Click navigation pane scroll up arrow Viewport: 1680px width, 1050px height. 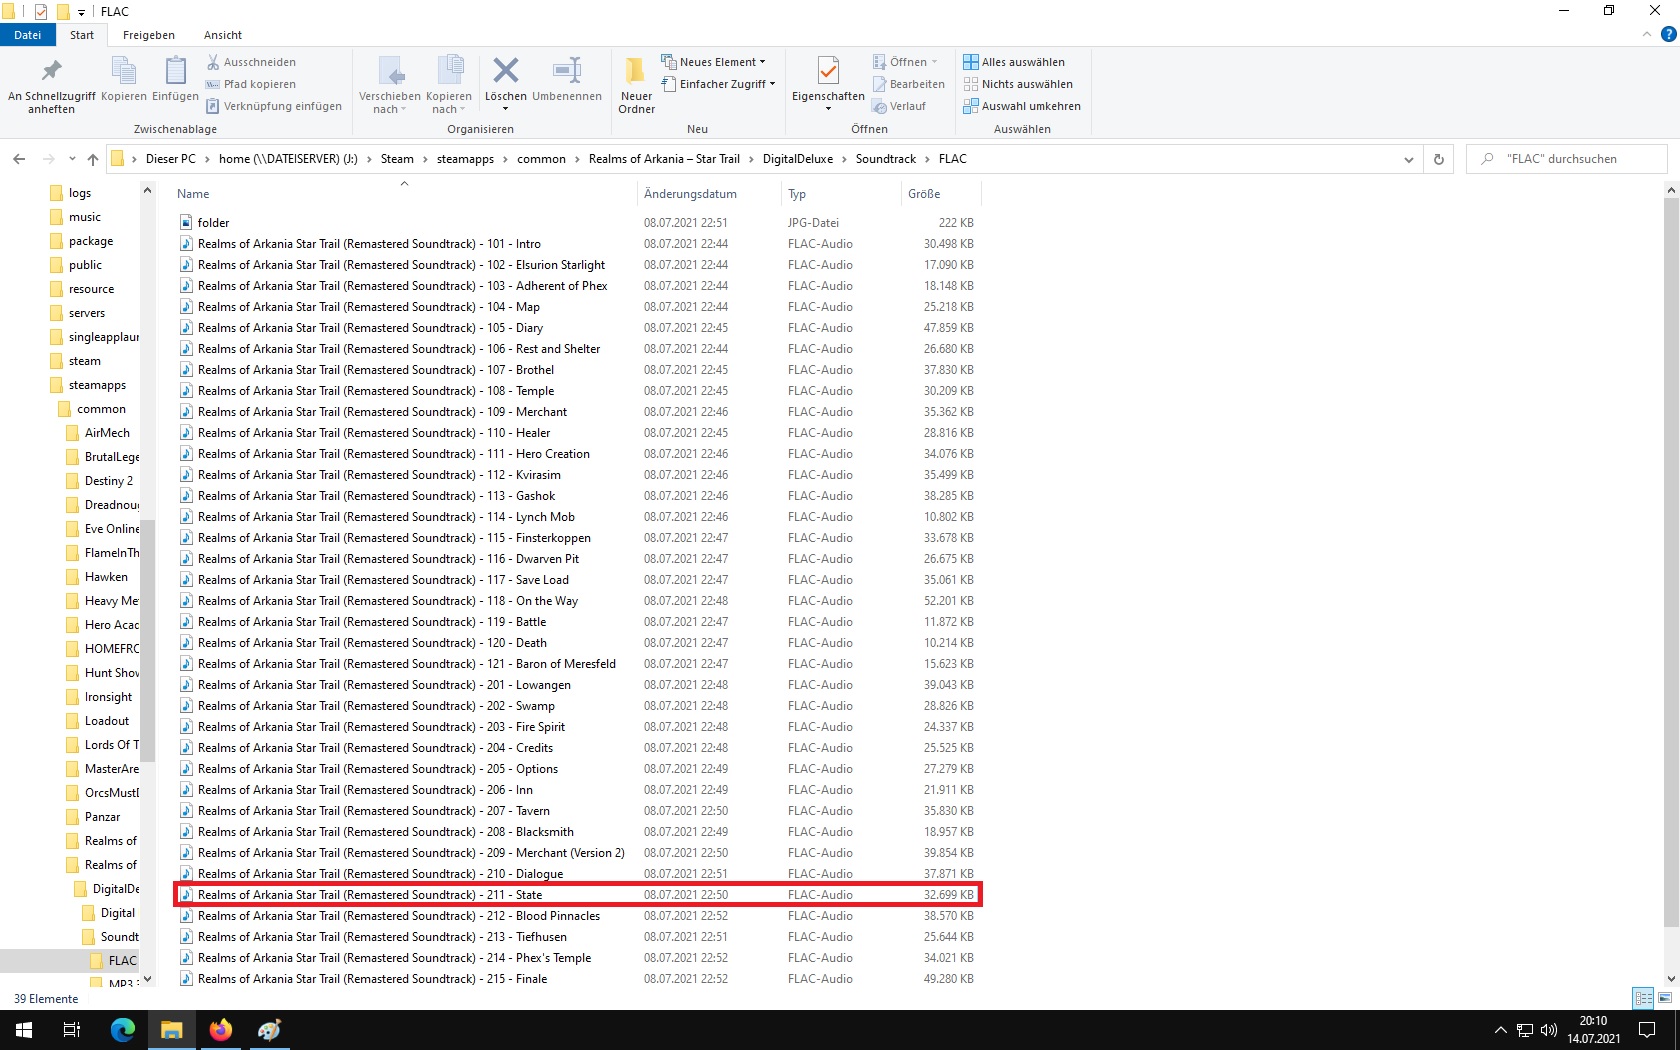(147, 190)
